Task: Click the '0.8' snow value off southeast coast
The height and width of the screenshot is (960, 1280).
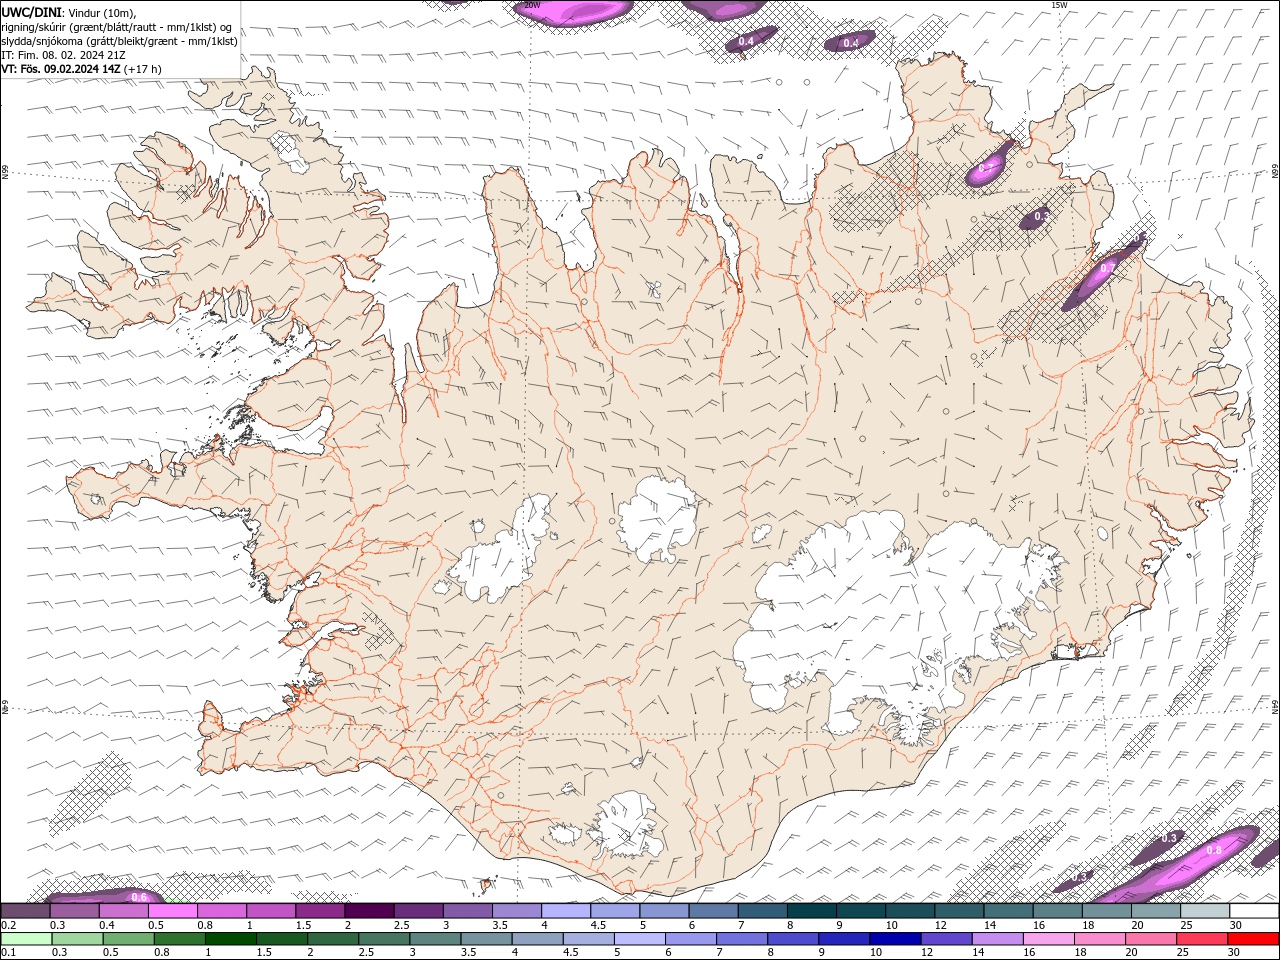Action: point(1214,850)
